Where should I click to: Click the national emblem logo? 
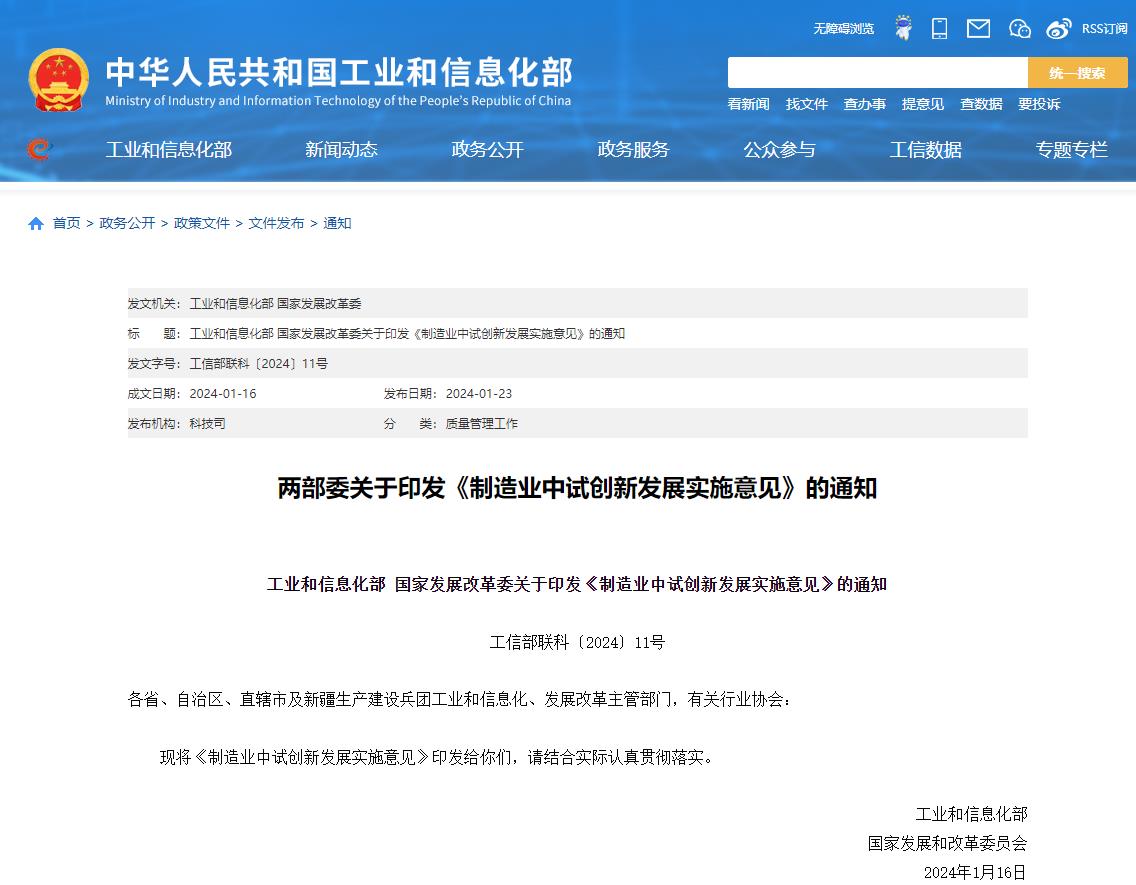coord(59,79)
